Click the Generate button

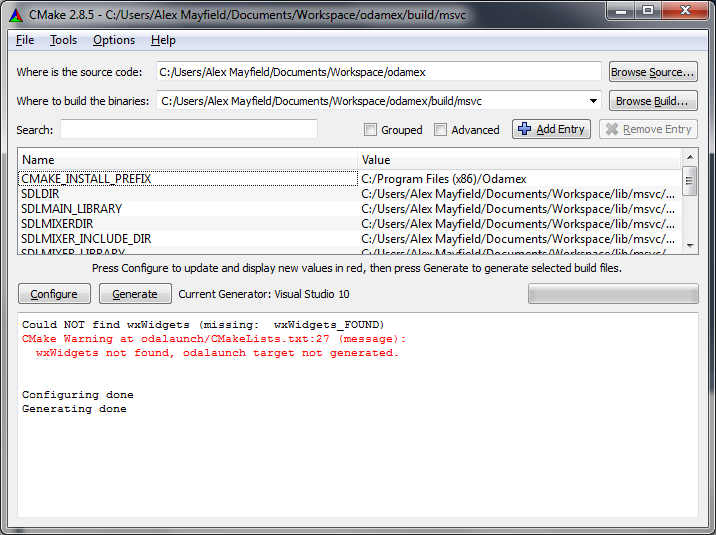click(135, 294)
